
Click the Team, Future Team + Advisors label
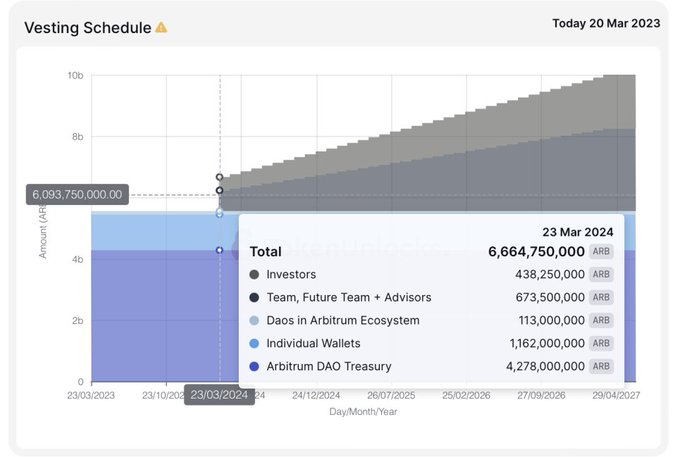point(349,297)
